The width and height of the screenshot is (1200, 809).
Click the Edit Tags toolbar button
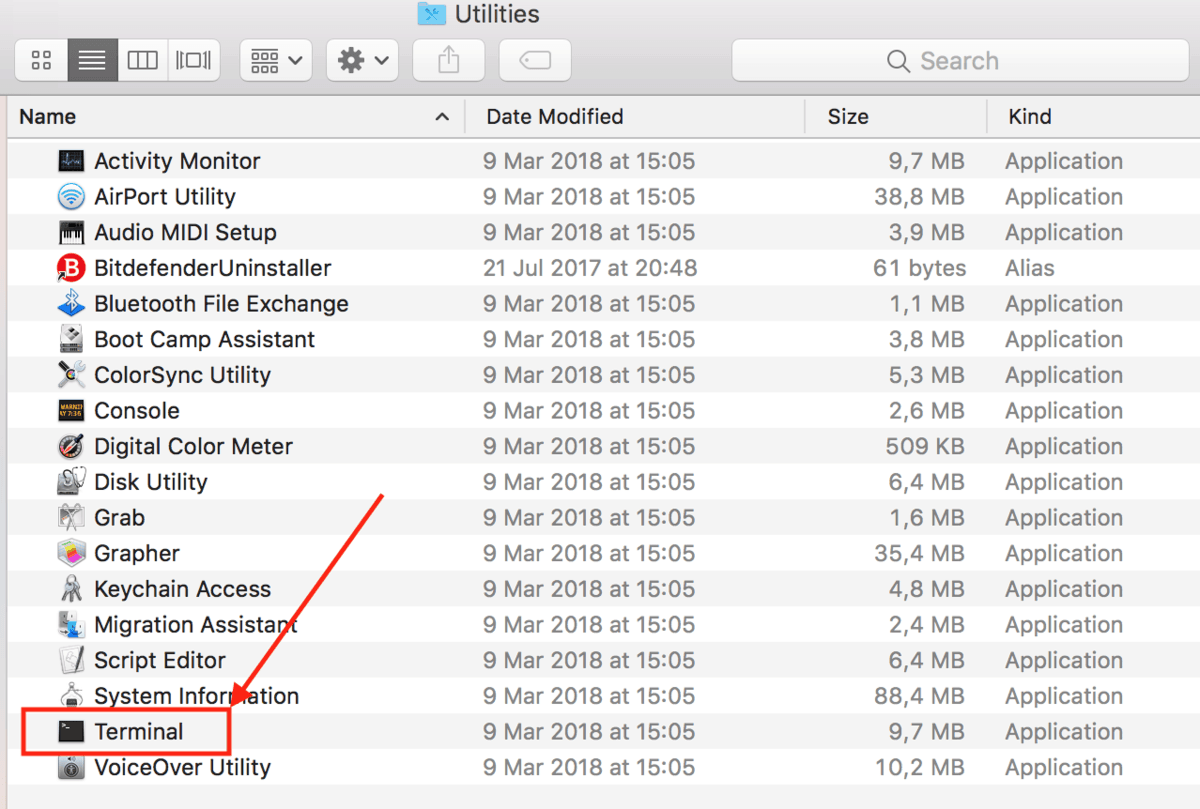535,61
